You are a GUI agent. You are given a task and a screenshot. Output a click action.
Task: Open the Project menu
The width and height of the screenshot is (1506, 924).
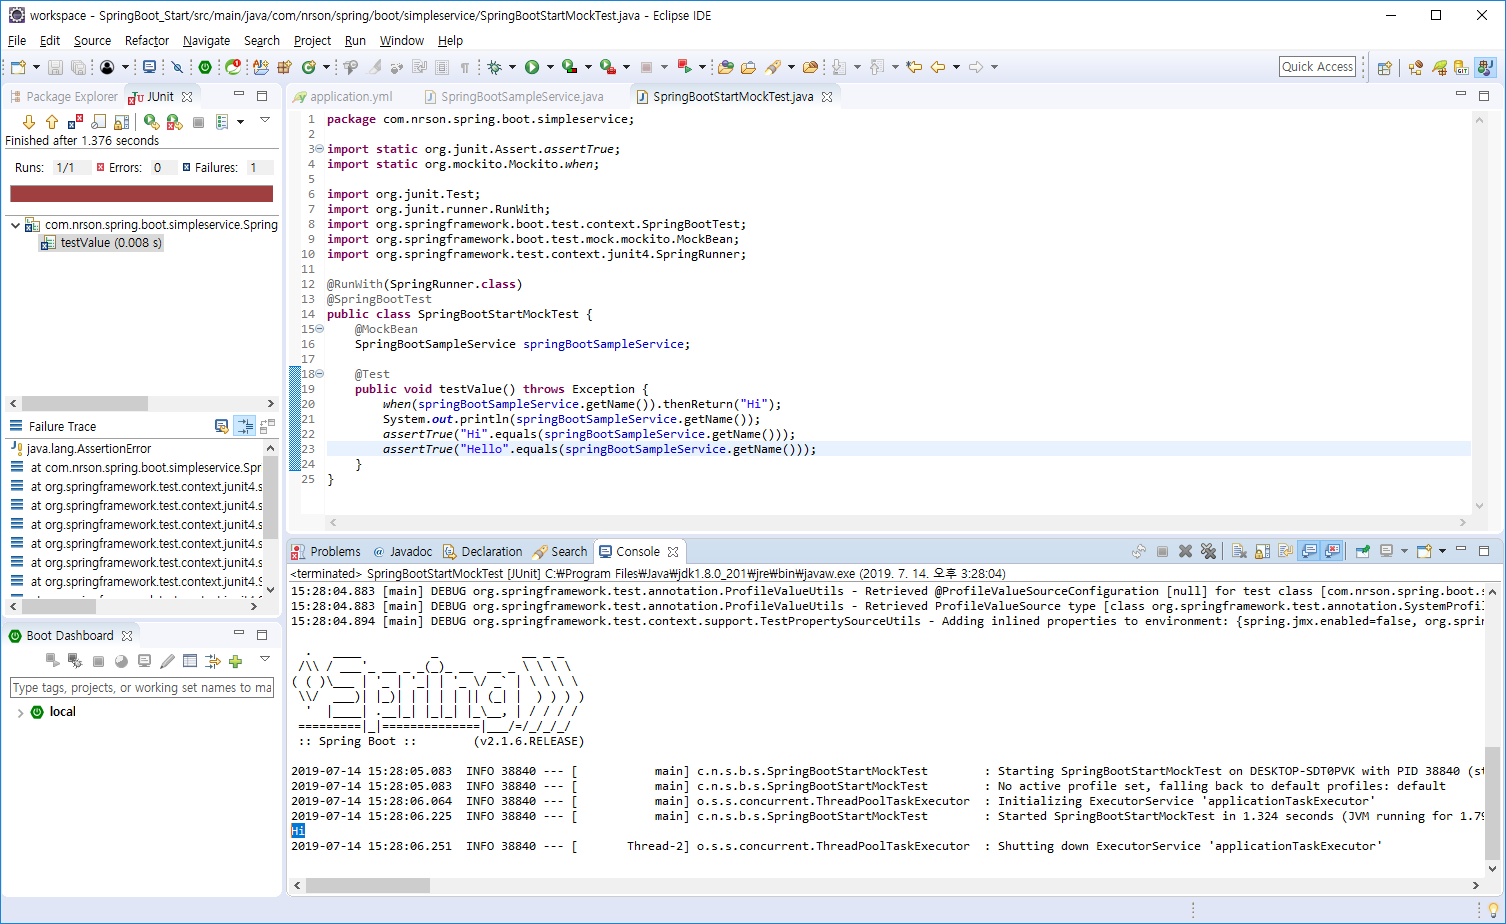[x=312, y=41]
